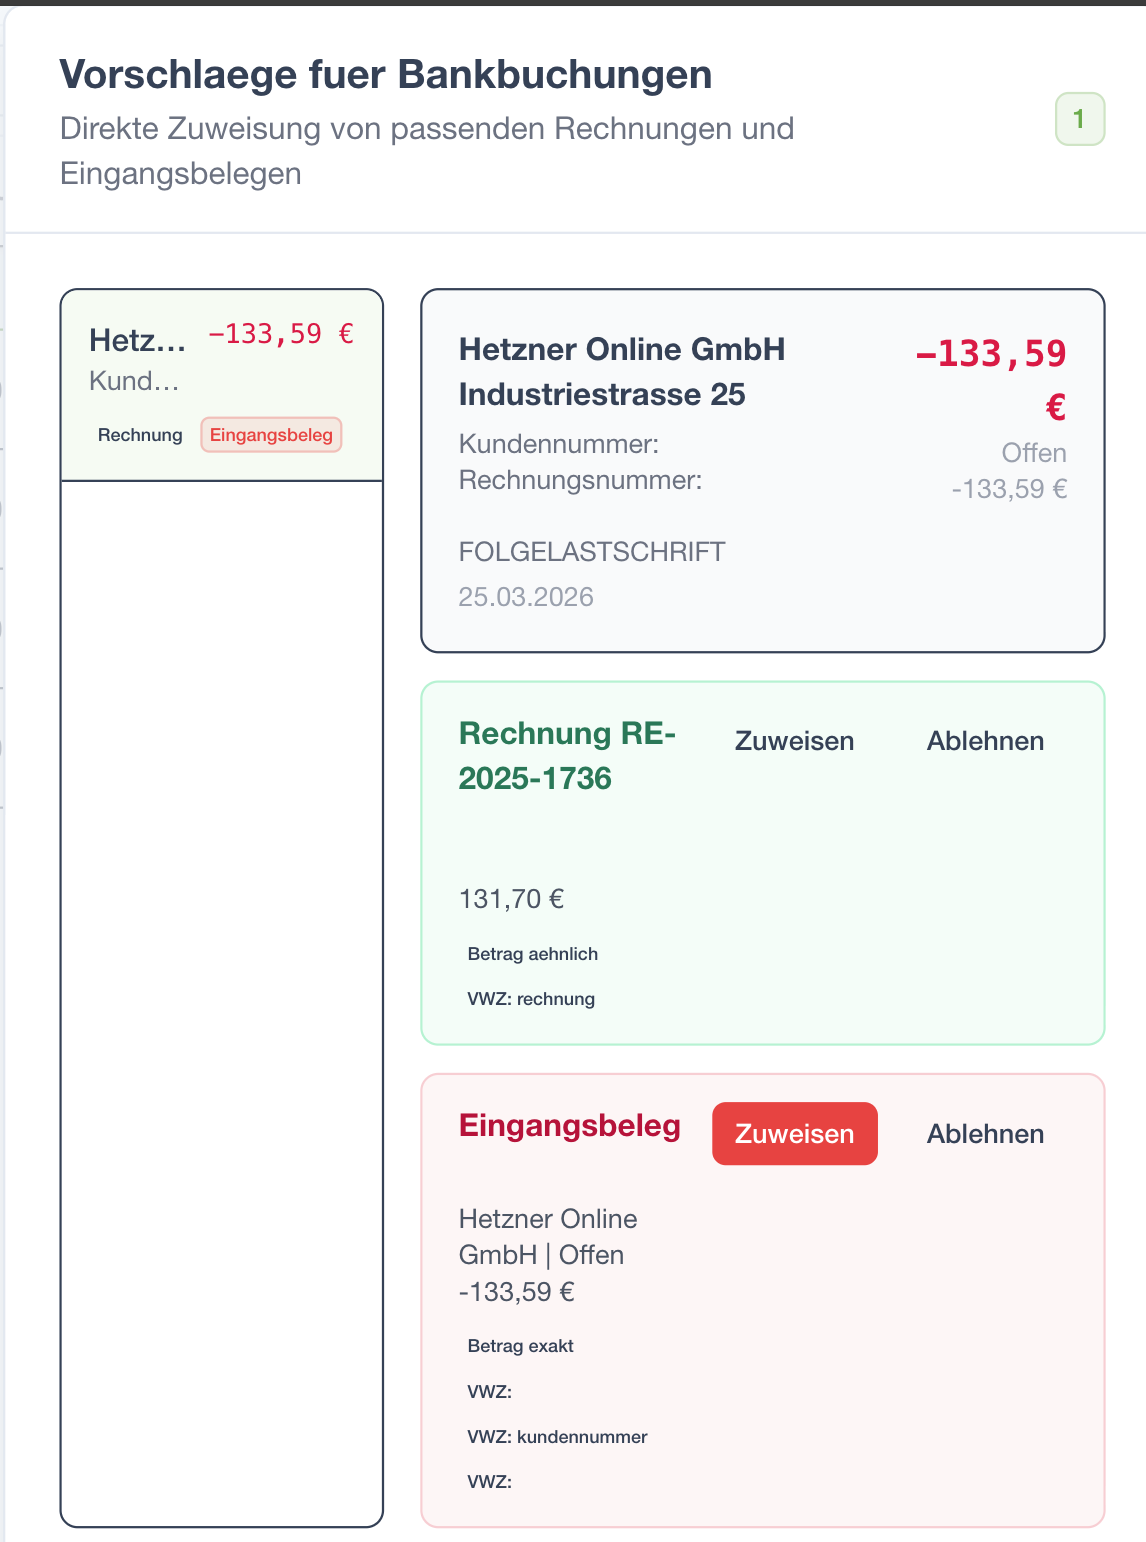
Task: Click Ablehnen for Rechnung RE-2025-1736
Action: point(985,741)
